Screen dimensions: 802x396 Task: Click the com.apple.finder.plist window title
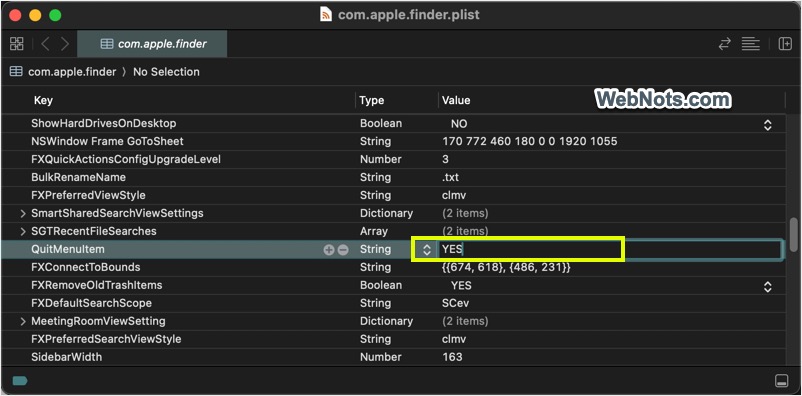[409, 14]
